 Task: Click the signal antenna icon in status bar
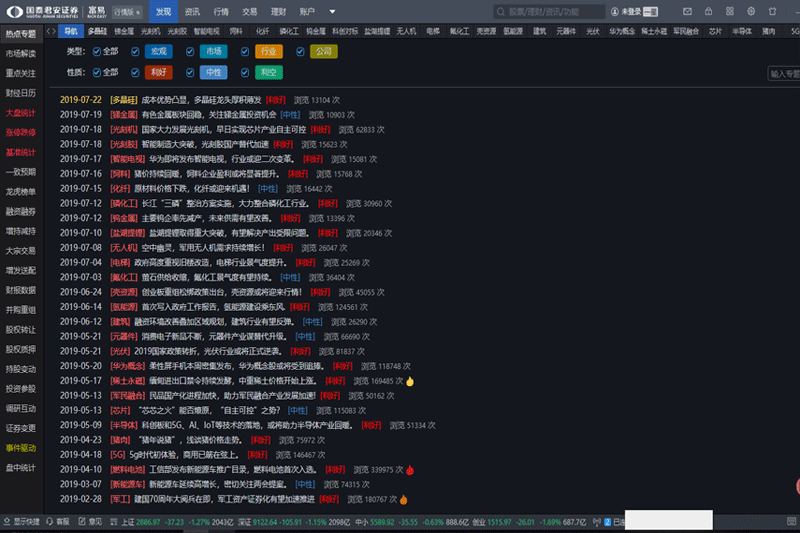[596, 522]
